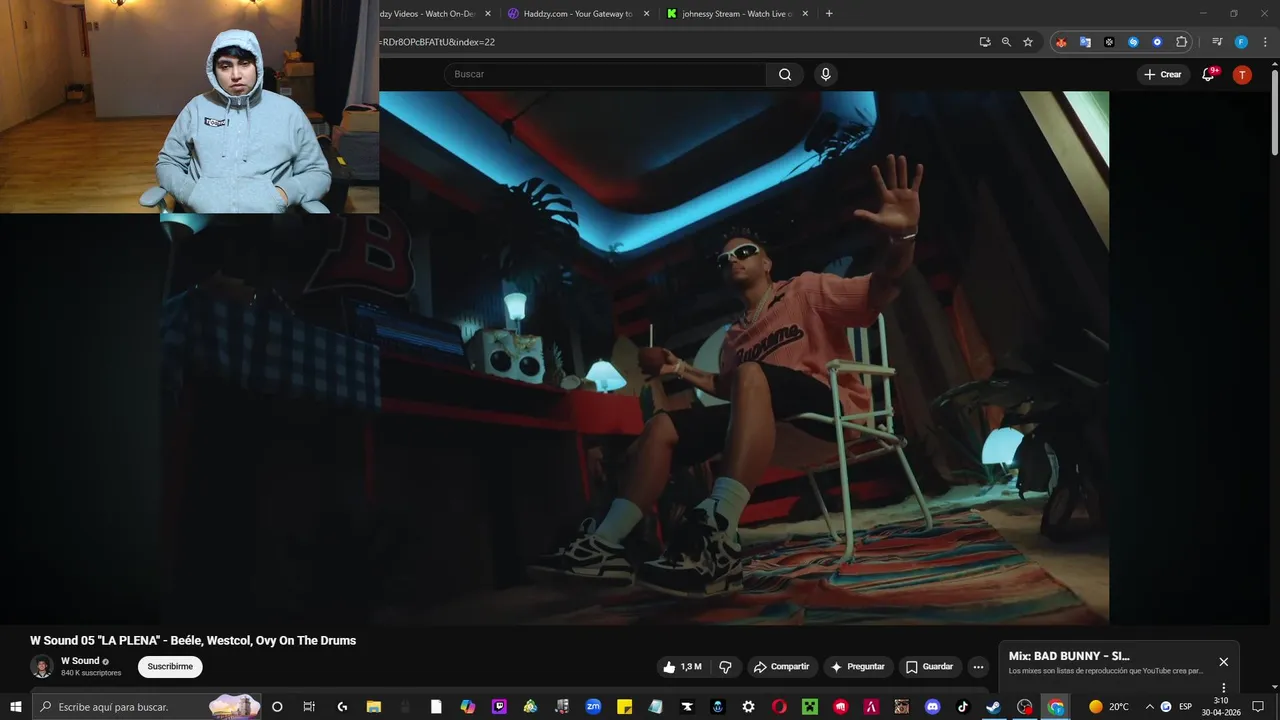Open Zoom from the taskbar

[x=593, y=707]
